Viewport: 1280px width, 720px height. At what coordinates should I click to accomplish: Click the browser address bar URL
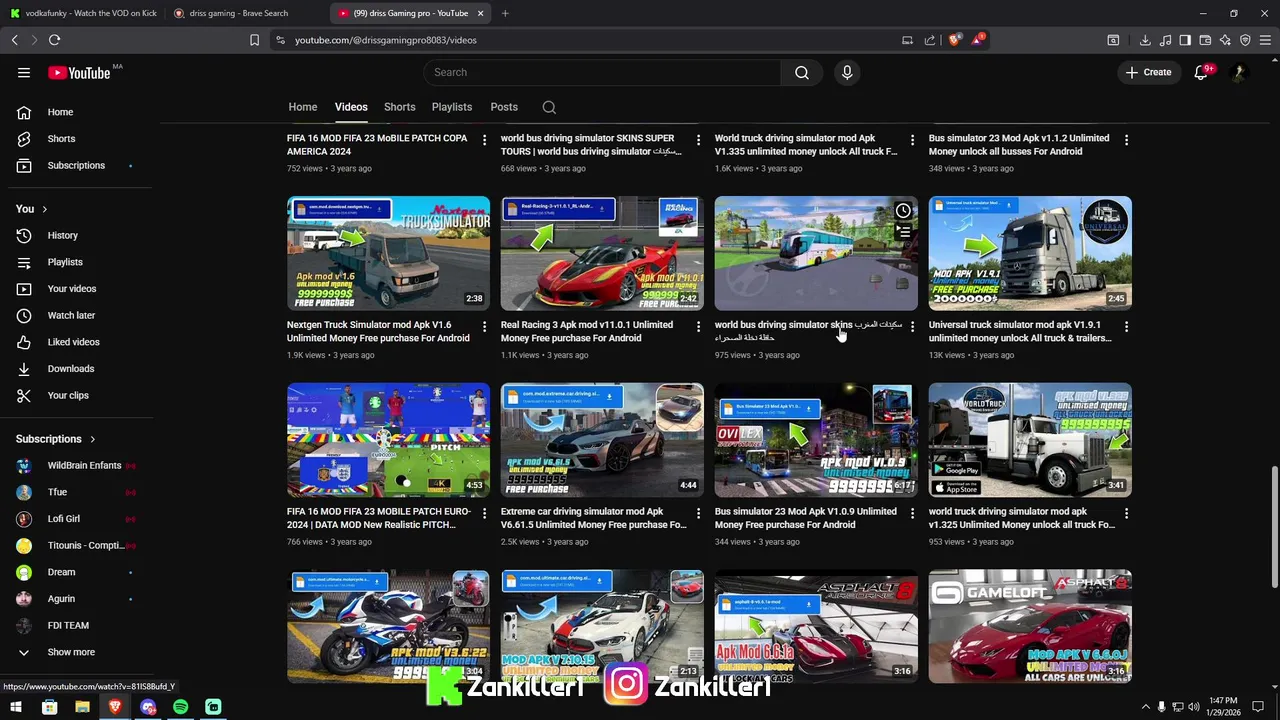click(x=385, y=40)
